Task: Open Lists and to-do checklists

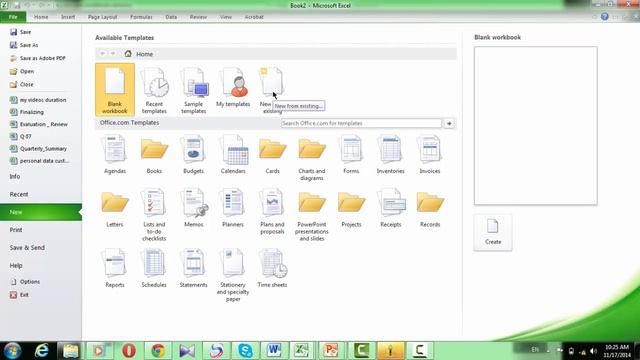Action: tap(154, 215)
